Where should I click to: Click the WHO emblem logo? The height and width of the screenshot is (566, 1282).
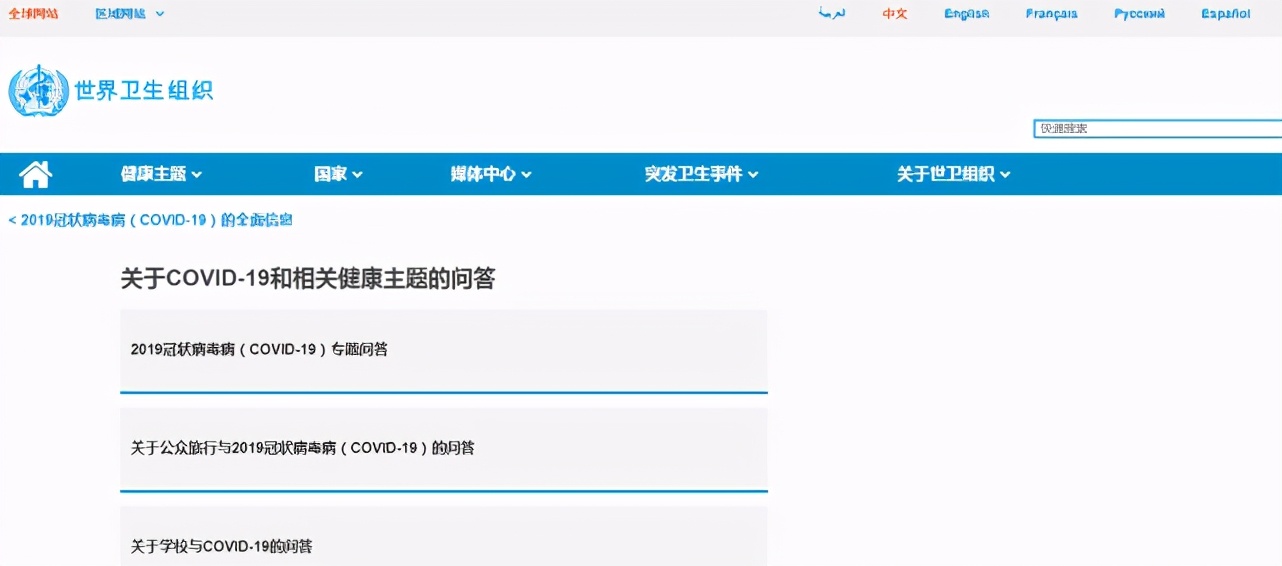tap(38, 90)
